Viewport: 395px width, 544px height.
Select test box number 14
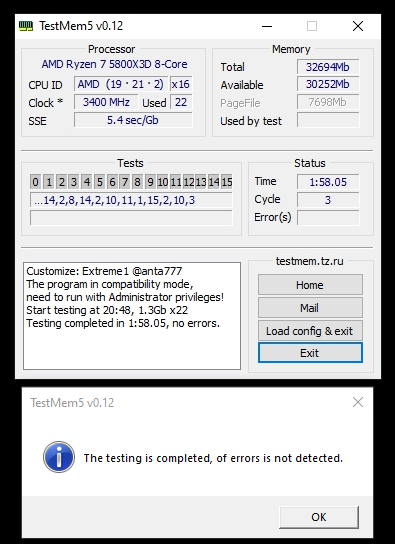point(214,182)
